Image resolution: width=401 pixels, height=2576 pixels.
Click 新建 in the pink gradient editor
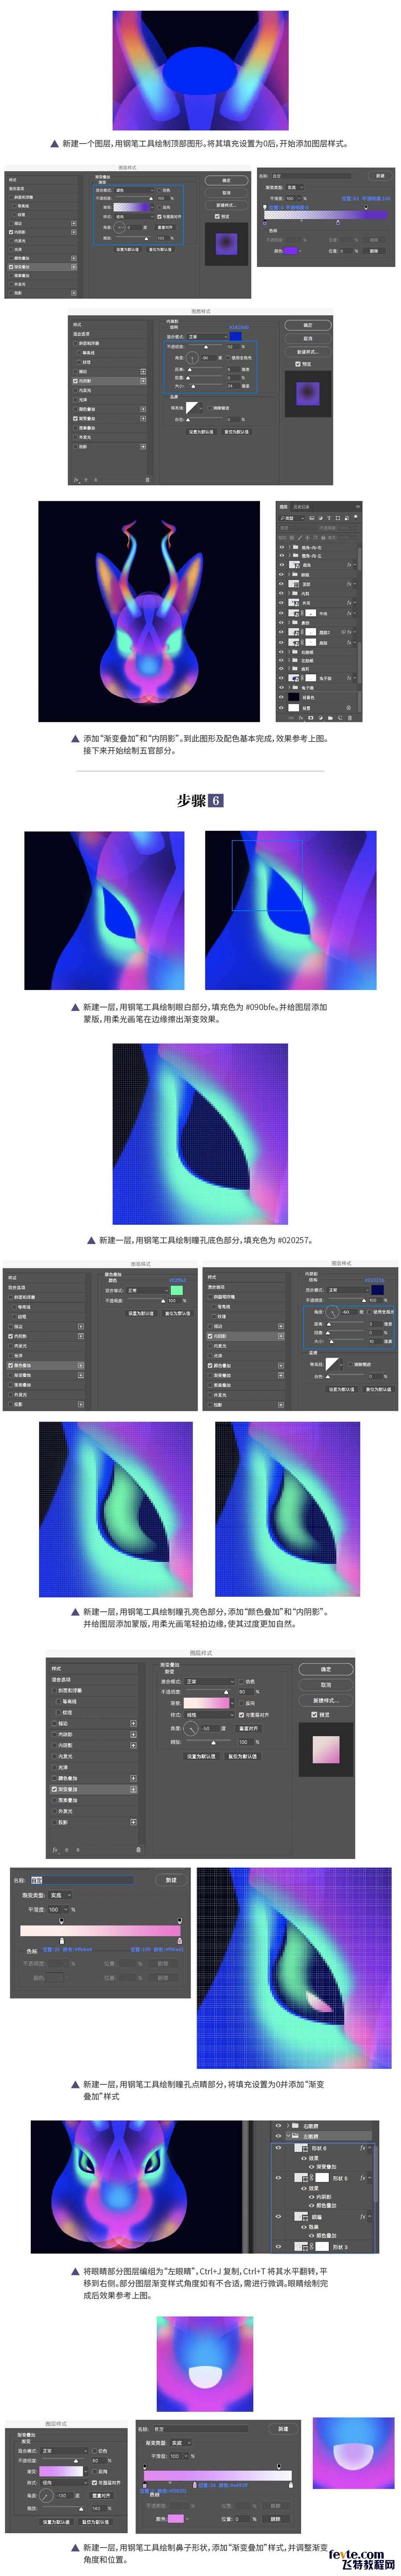[171, 1880]
